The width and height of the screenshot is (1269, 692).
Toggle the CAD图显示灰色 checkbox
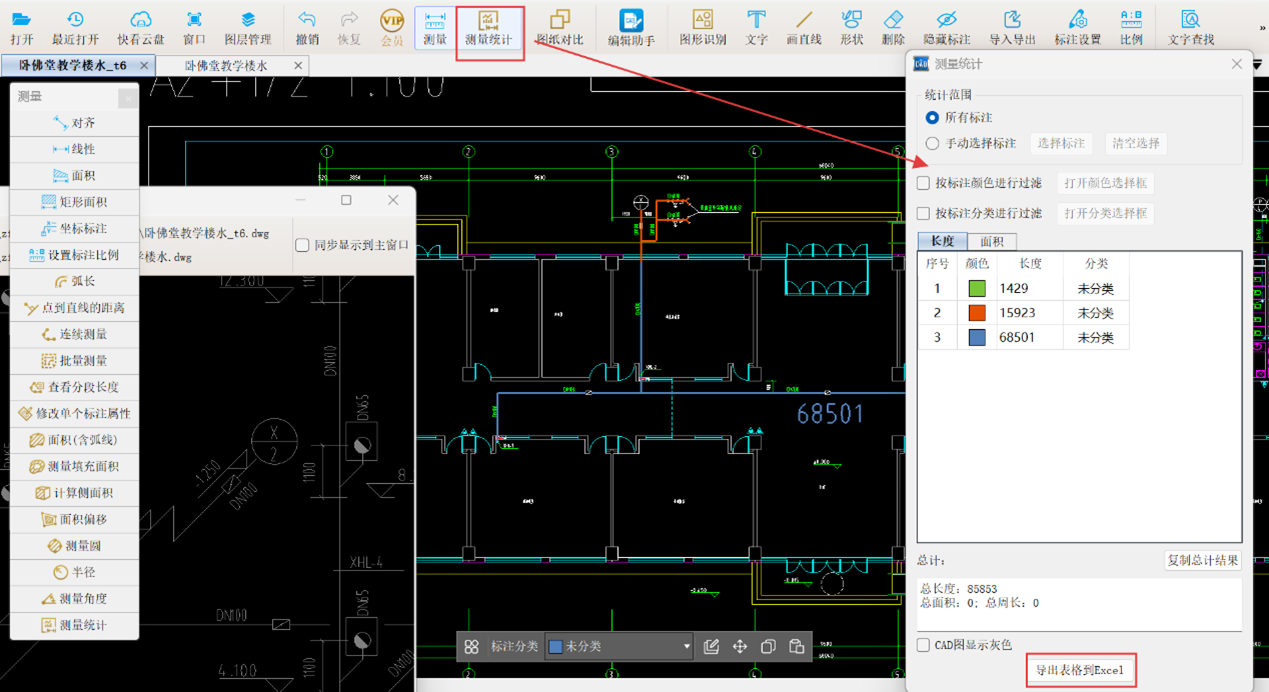(924, 645)
